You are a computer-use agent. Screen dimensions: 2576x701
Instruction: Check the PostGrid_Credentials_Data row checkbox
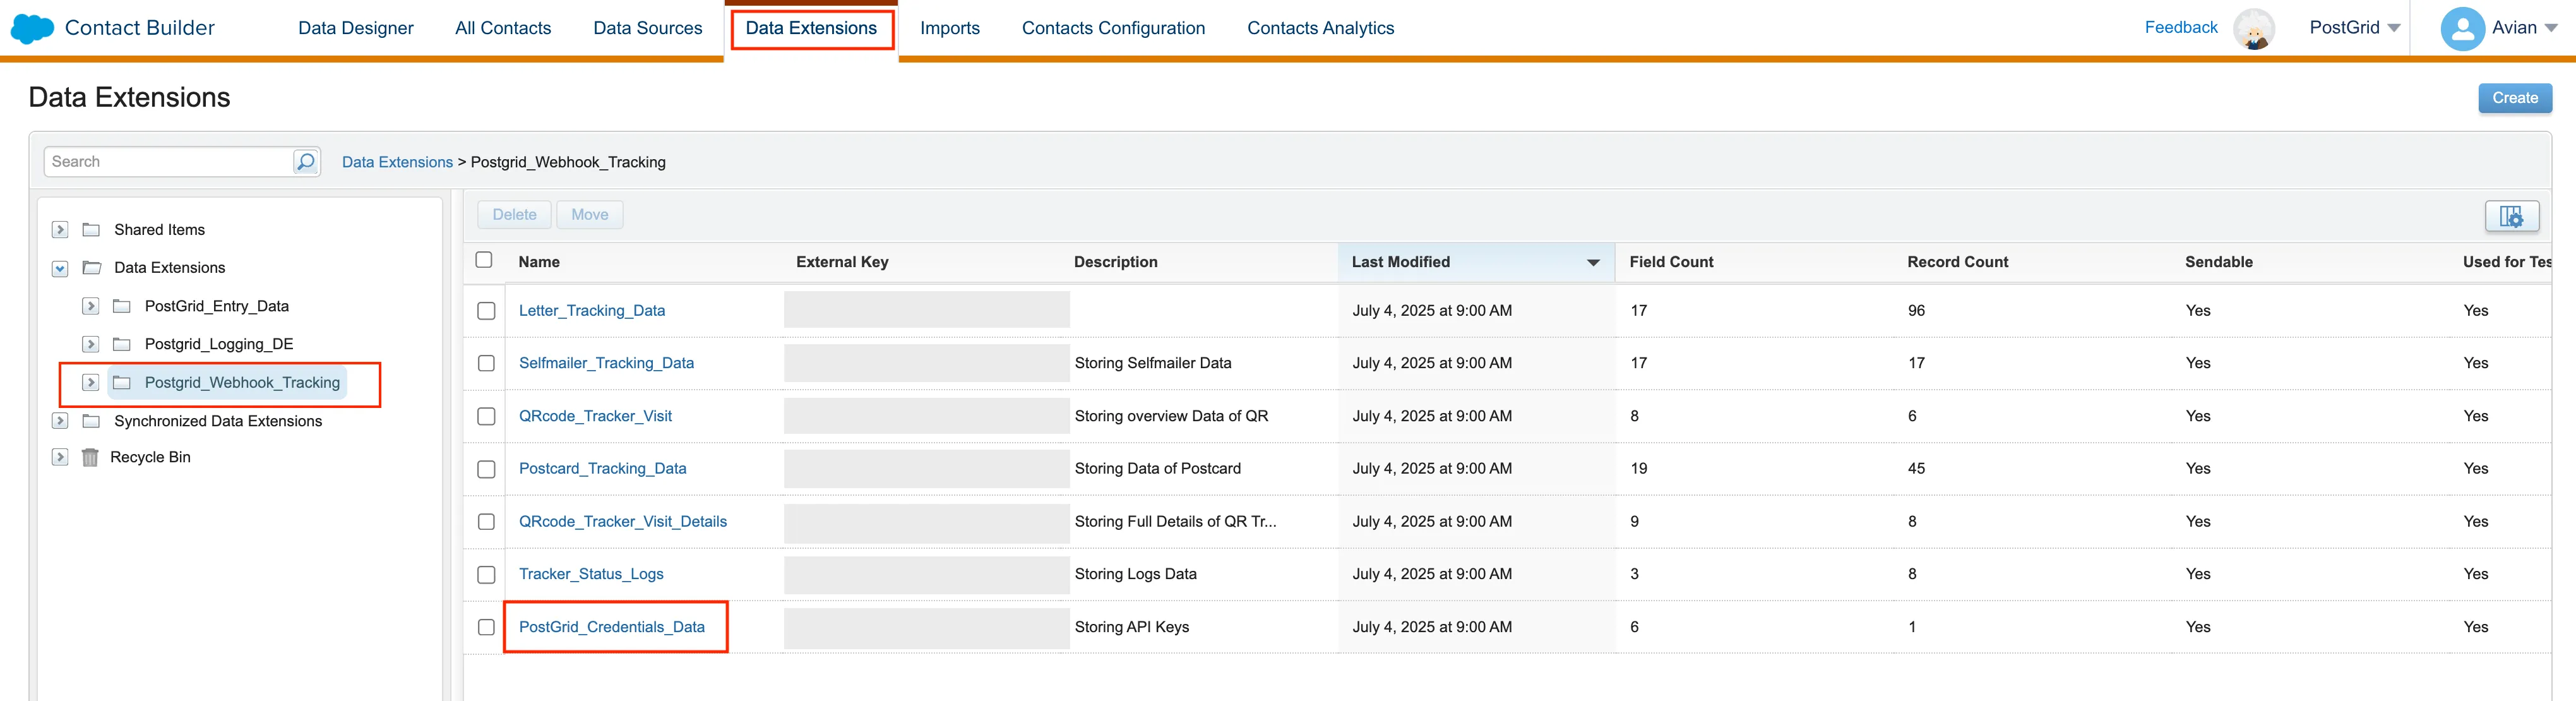point(486,627)
